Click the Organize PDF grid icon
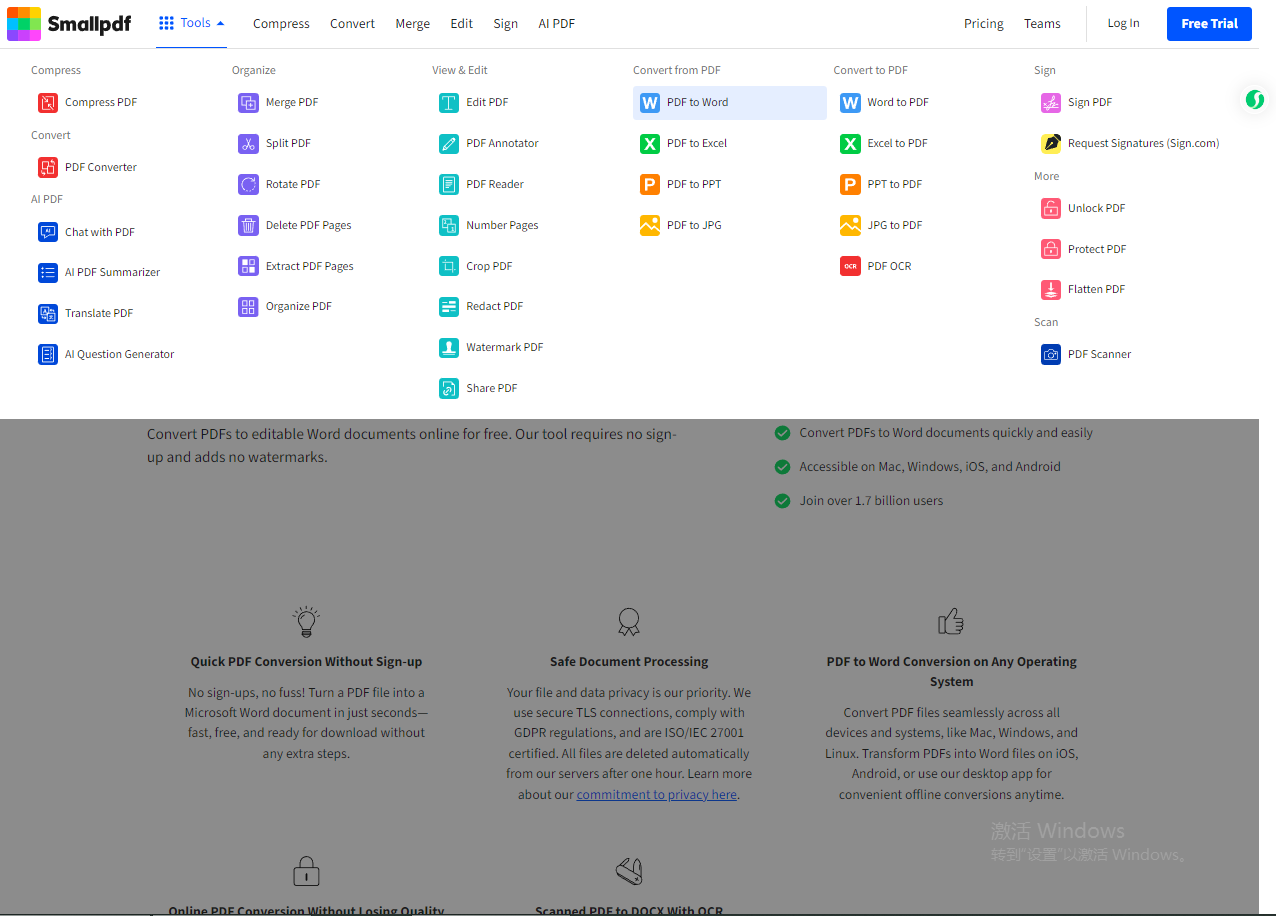Viewport: 1276px width, 916px height. tap(248, 307)
